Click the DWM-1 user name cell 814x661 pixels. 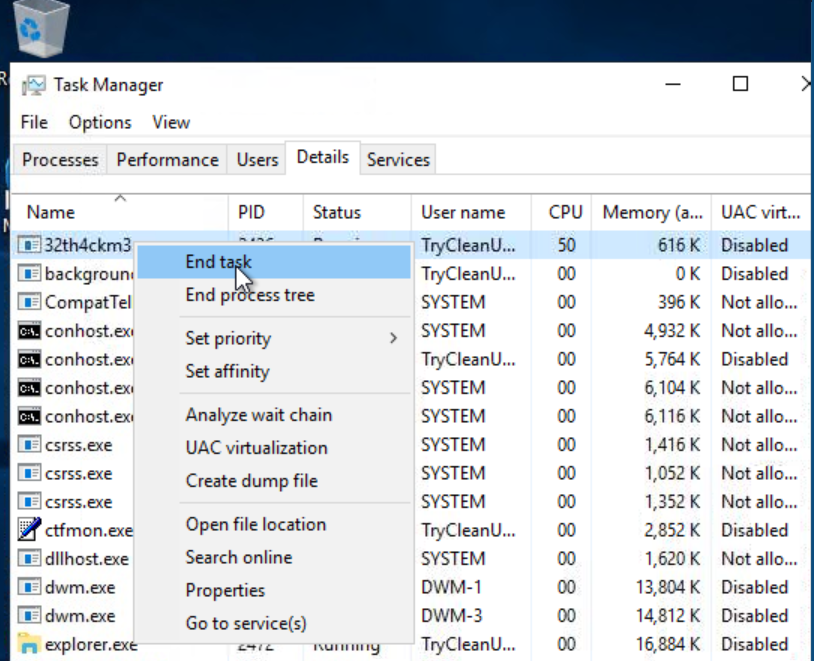pos(451,587)
